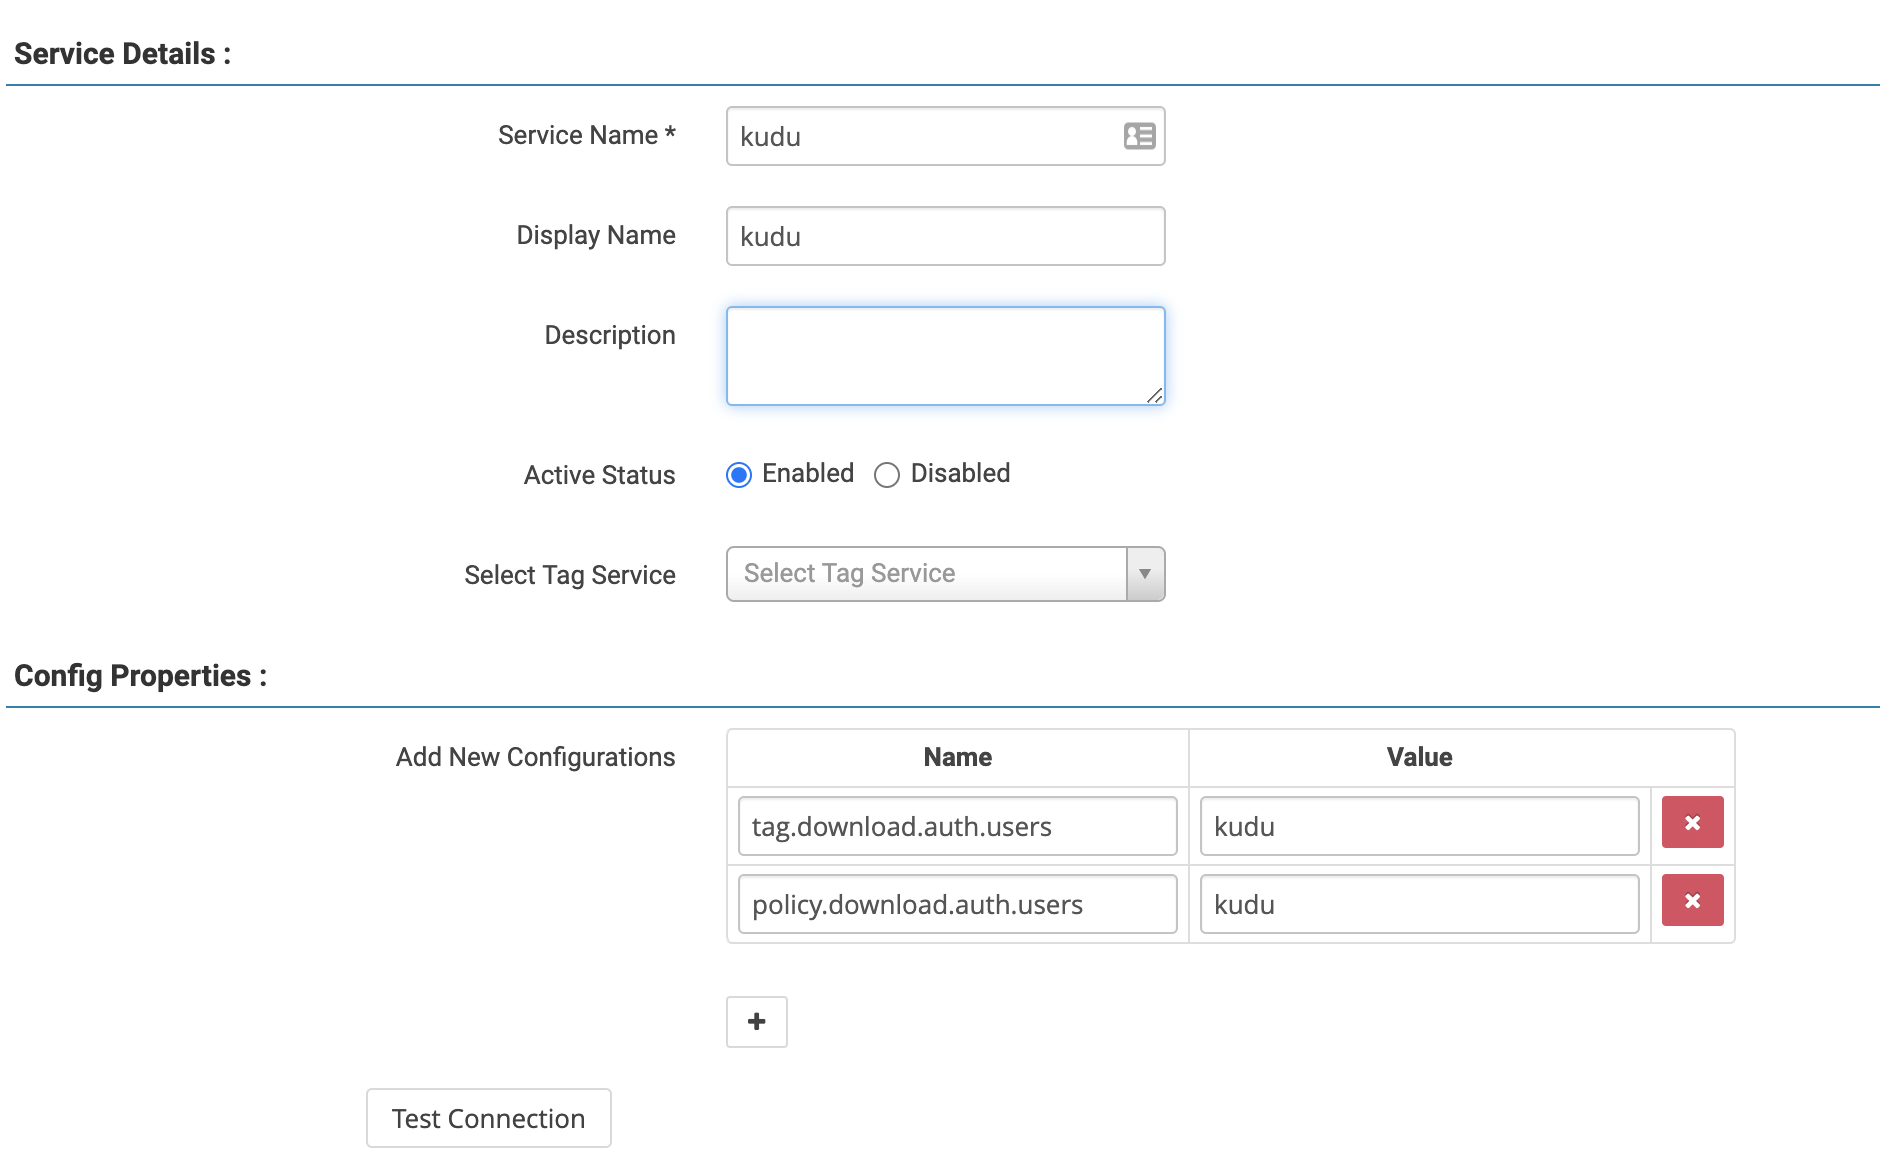
Task: Click into the Description text area
Action: tap(944, 355)
